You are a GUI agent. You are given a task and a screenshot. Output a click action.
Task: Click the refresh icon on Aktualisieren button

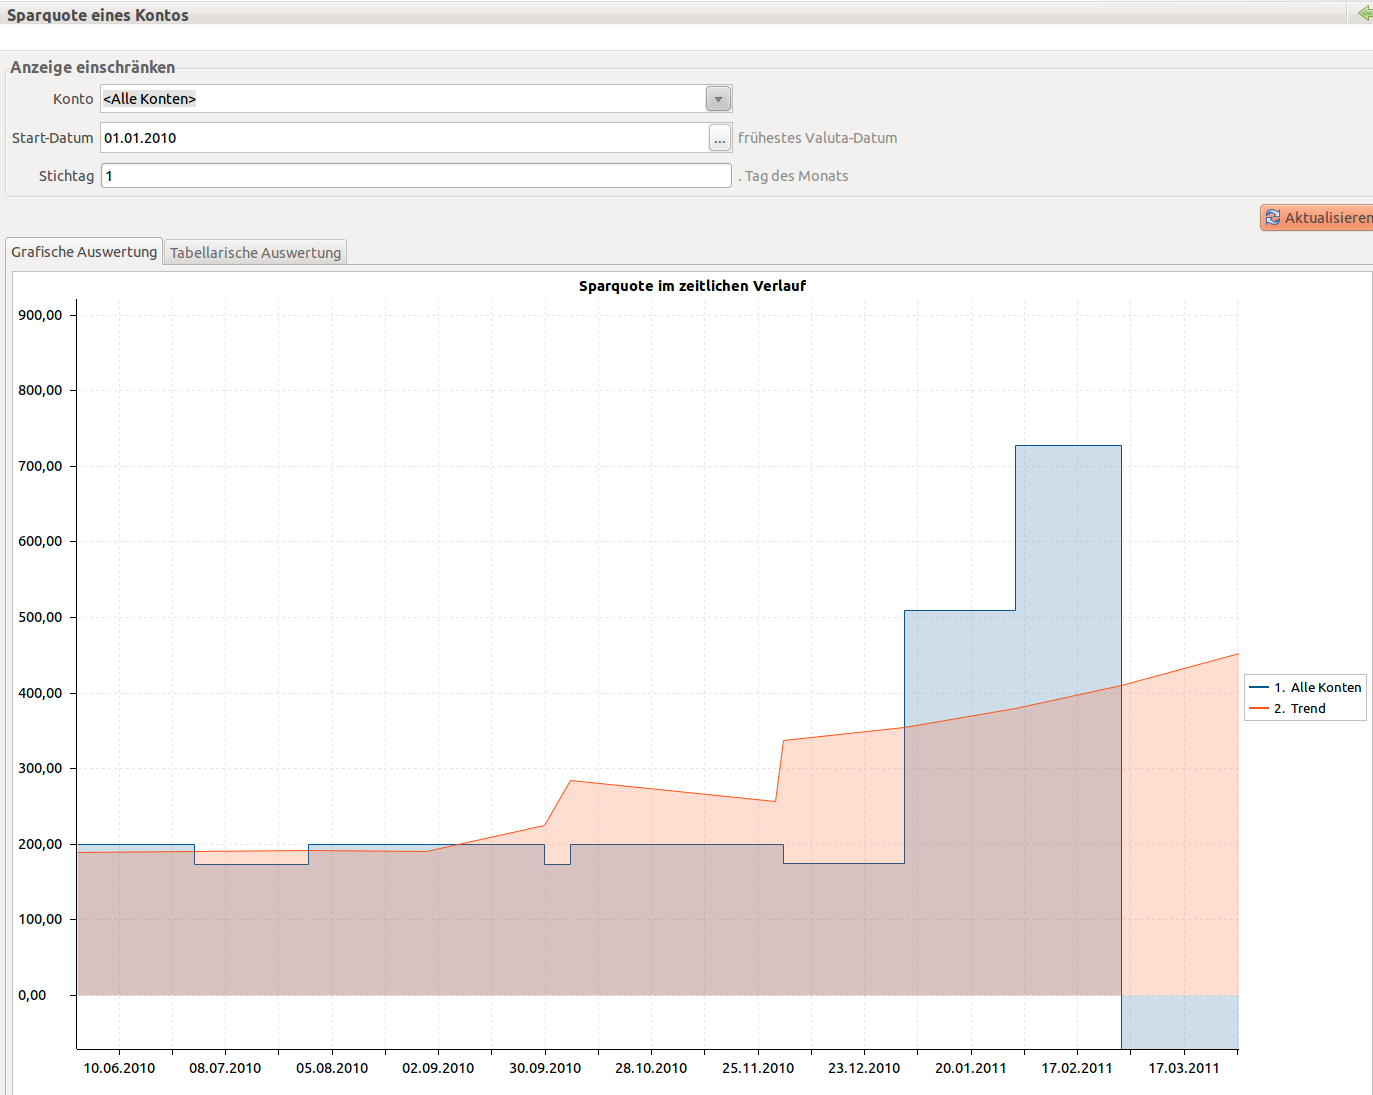click(x=1272, y=217)
